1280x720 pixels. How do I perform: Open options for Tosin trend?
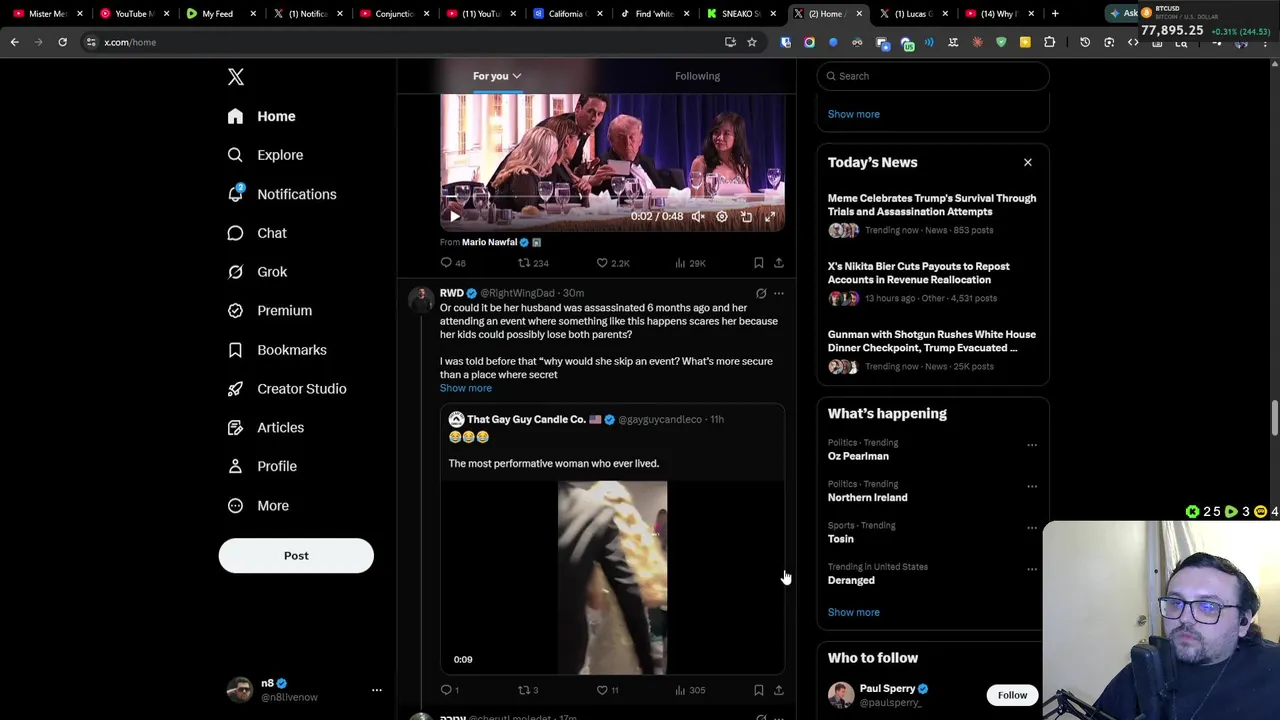coord(1032,528)
